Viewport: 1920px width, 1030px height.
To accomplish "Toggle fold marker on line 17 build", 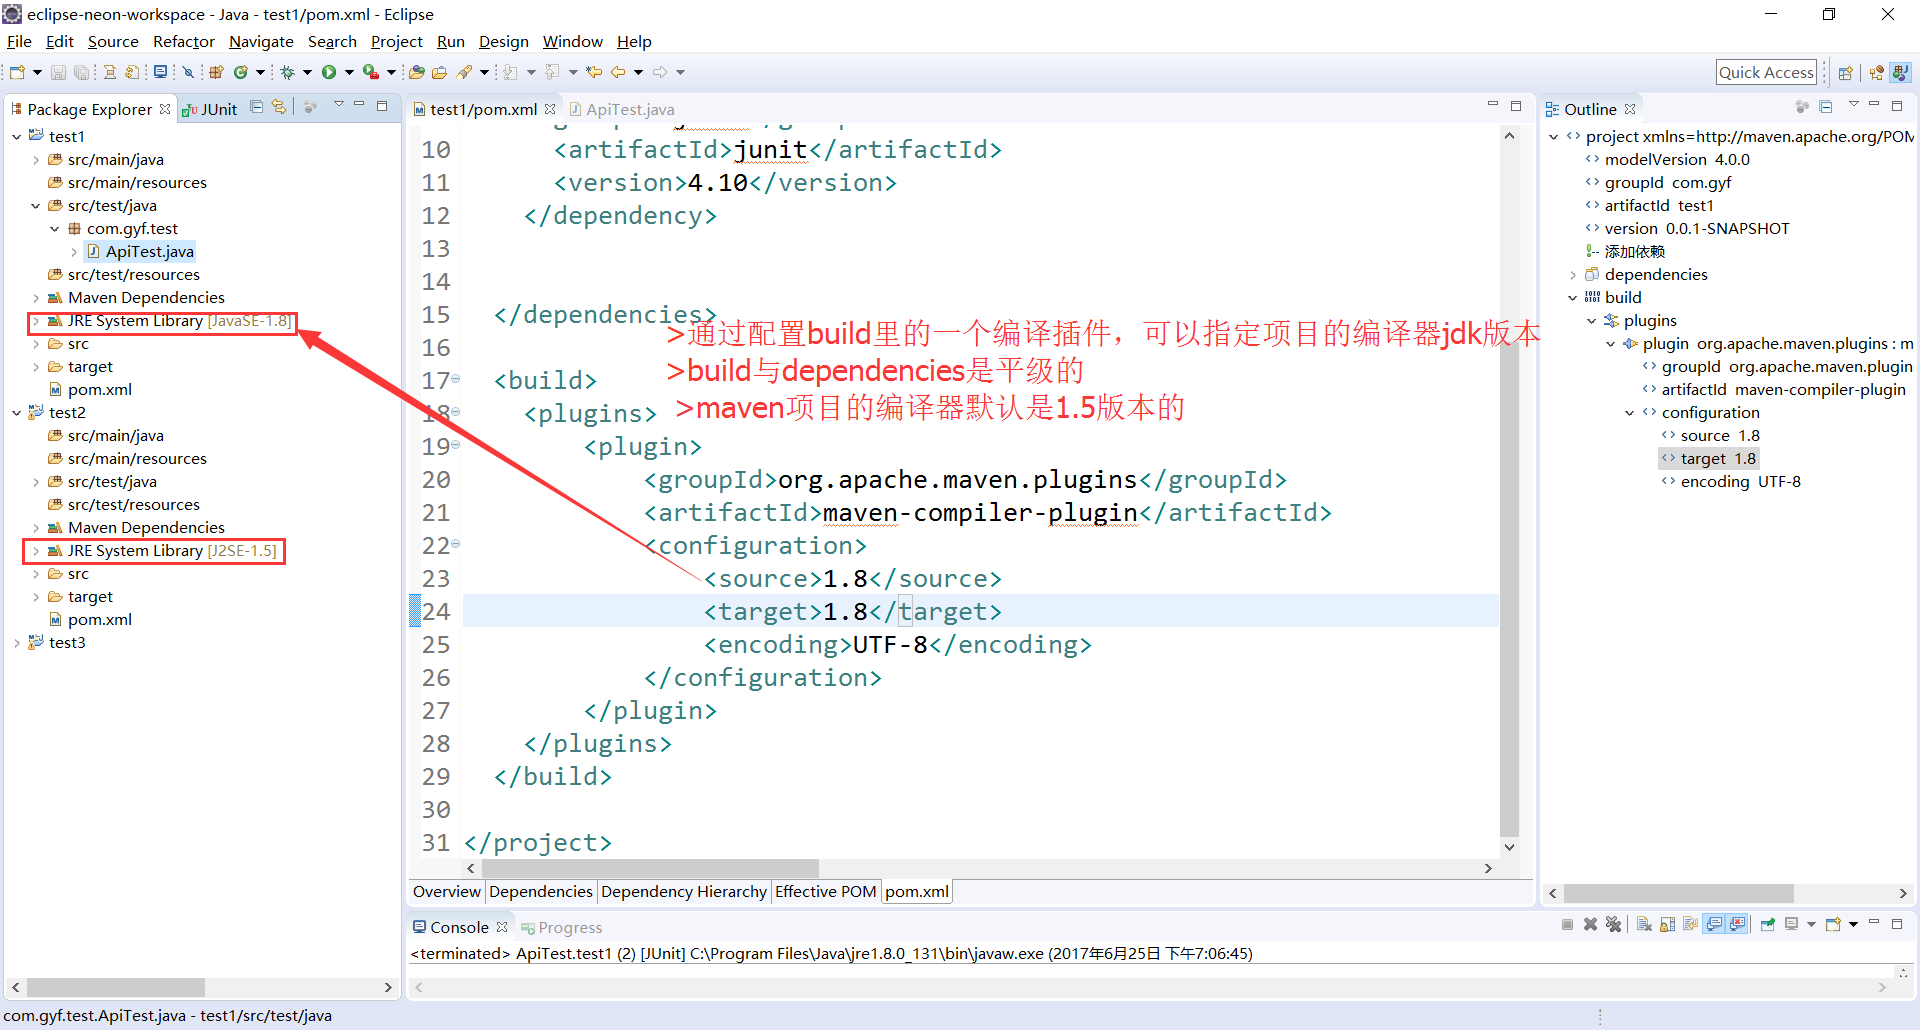I will point(456,379).
